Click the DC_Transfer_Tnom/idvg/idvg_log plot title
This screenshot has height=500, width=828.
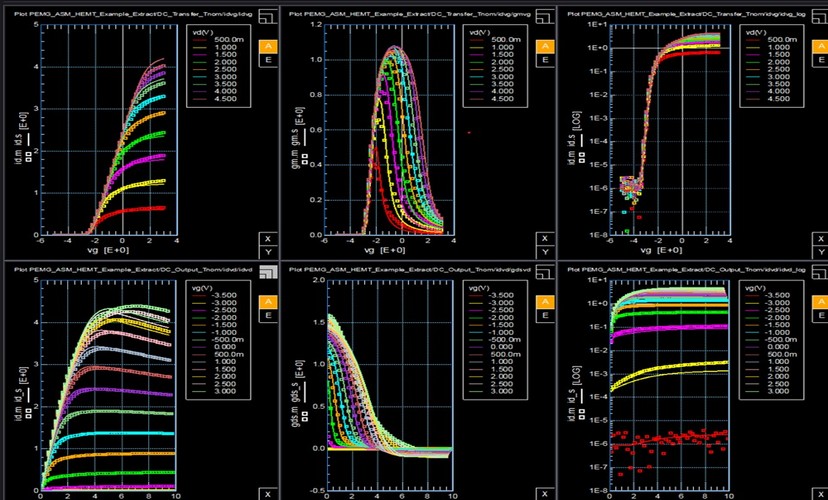pyautogui.click(x=686, y=14)
